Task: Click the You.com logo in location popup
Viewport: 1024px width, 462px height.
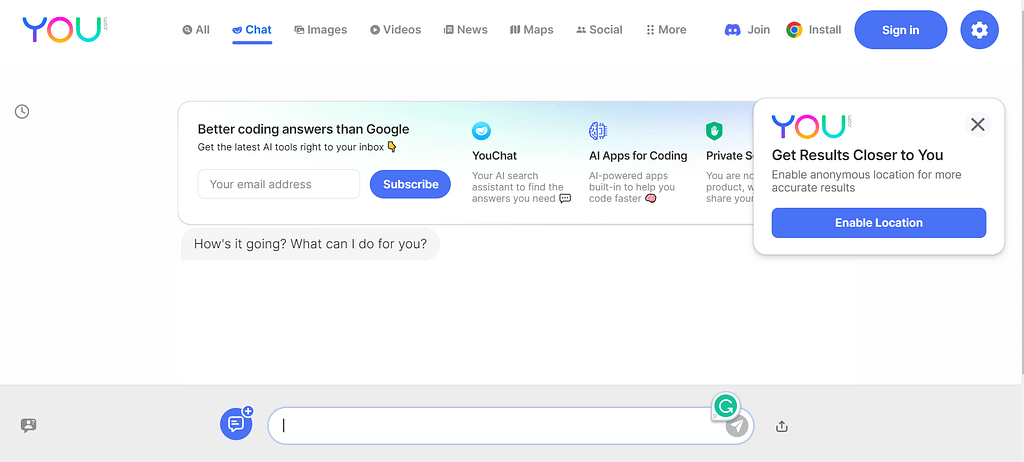Action: (812, 126)
